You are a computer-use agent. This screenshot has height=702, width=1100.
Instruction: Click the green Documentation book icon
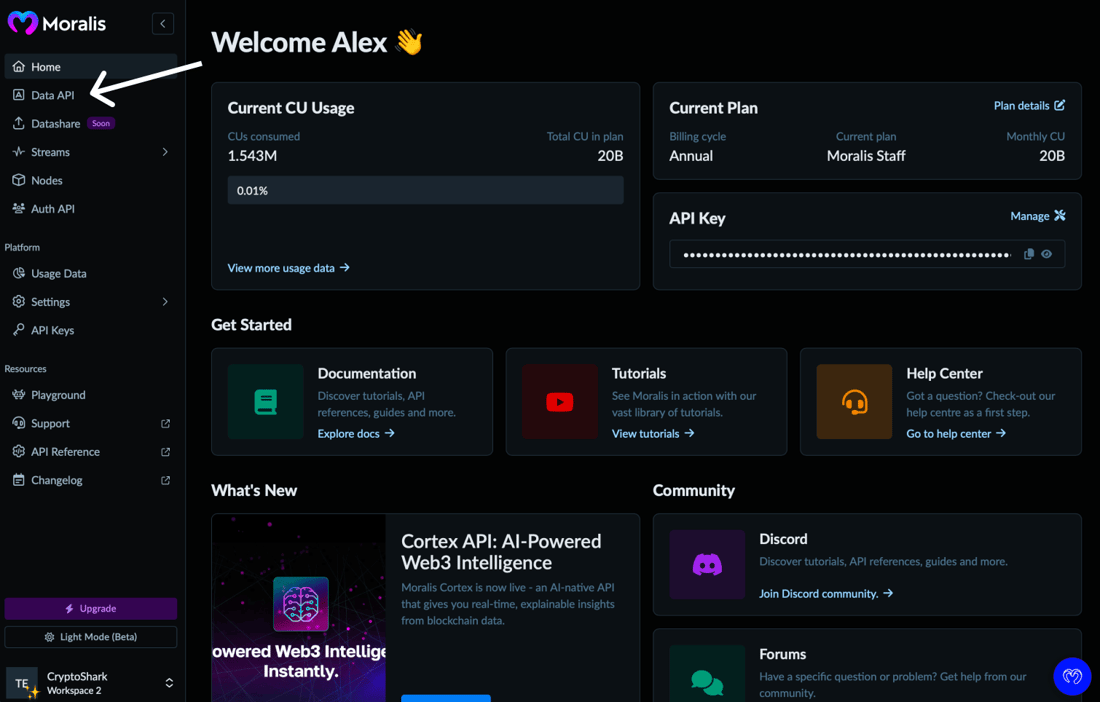[265, 402]
